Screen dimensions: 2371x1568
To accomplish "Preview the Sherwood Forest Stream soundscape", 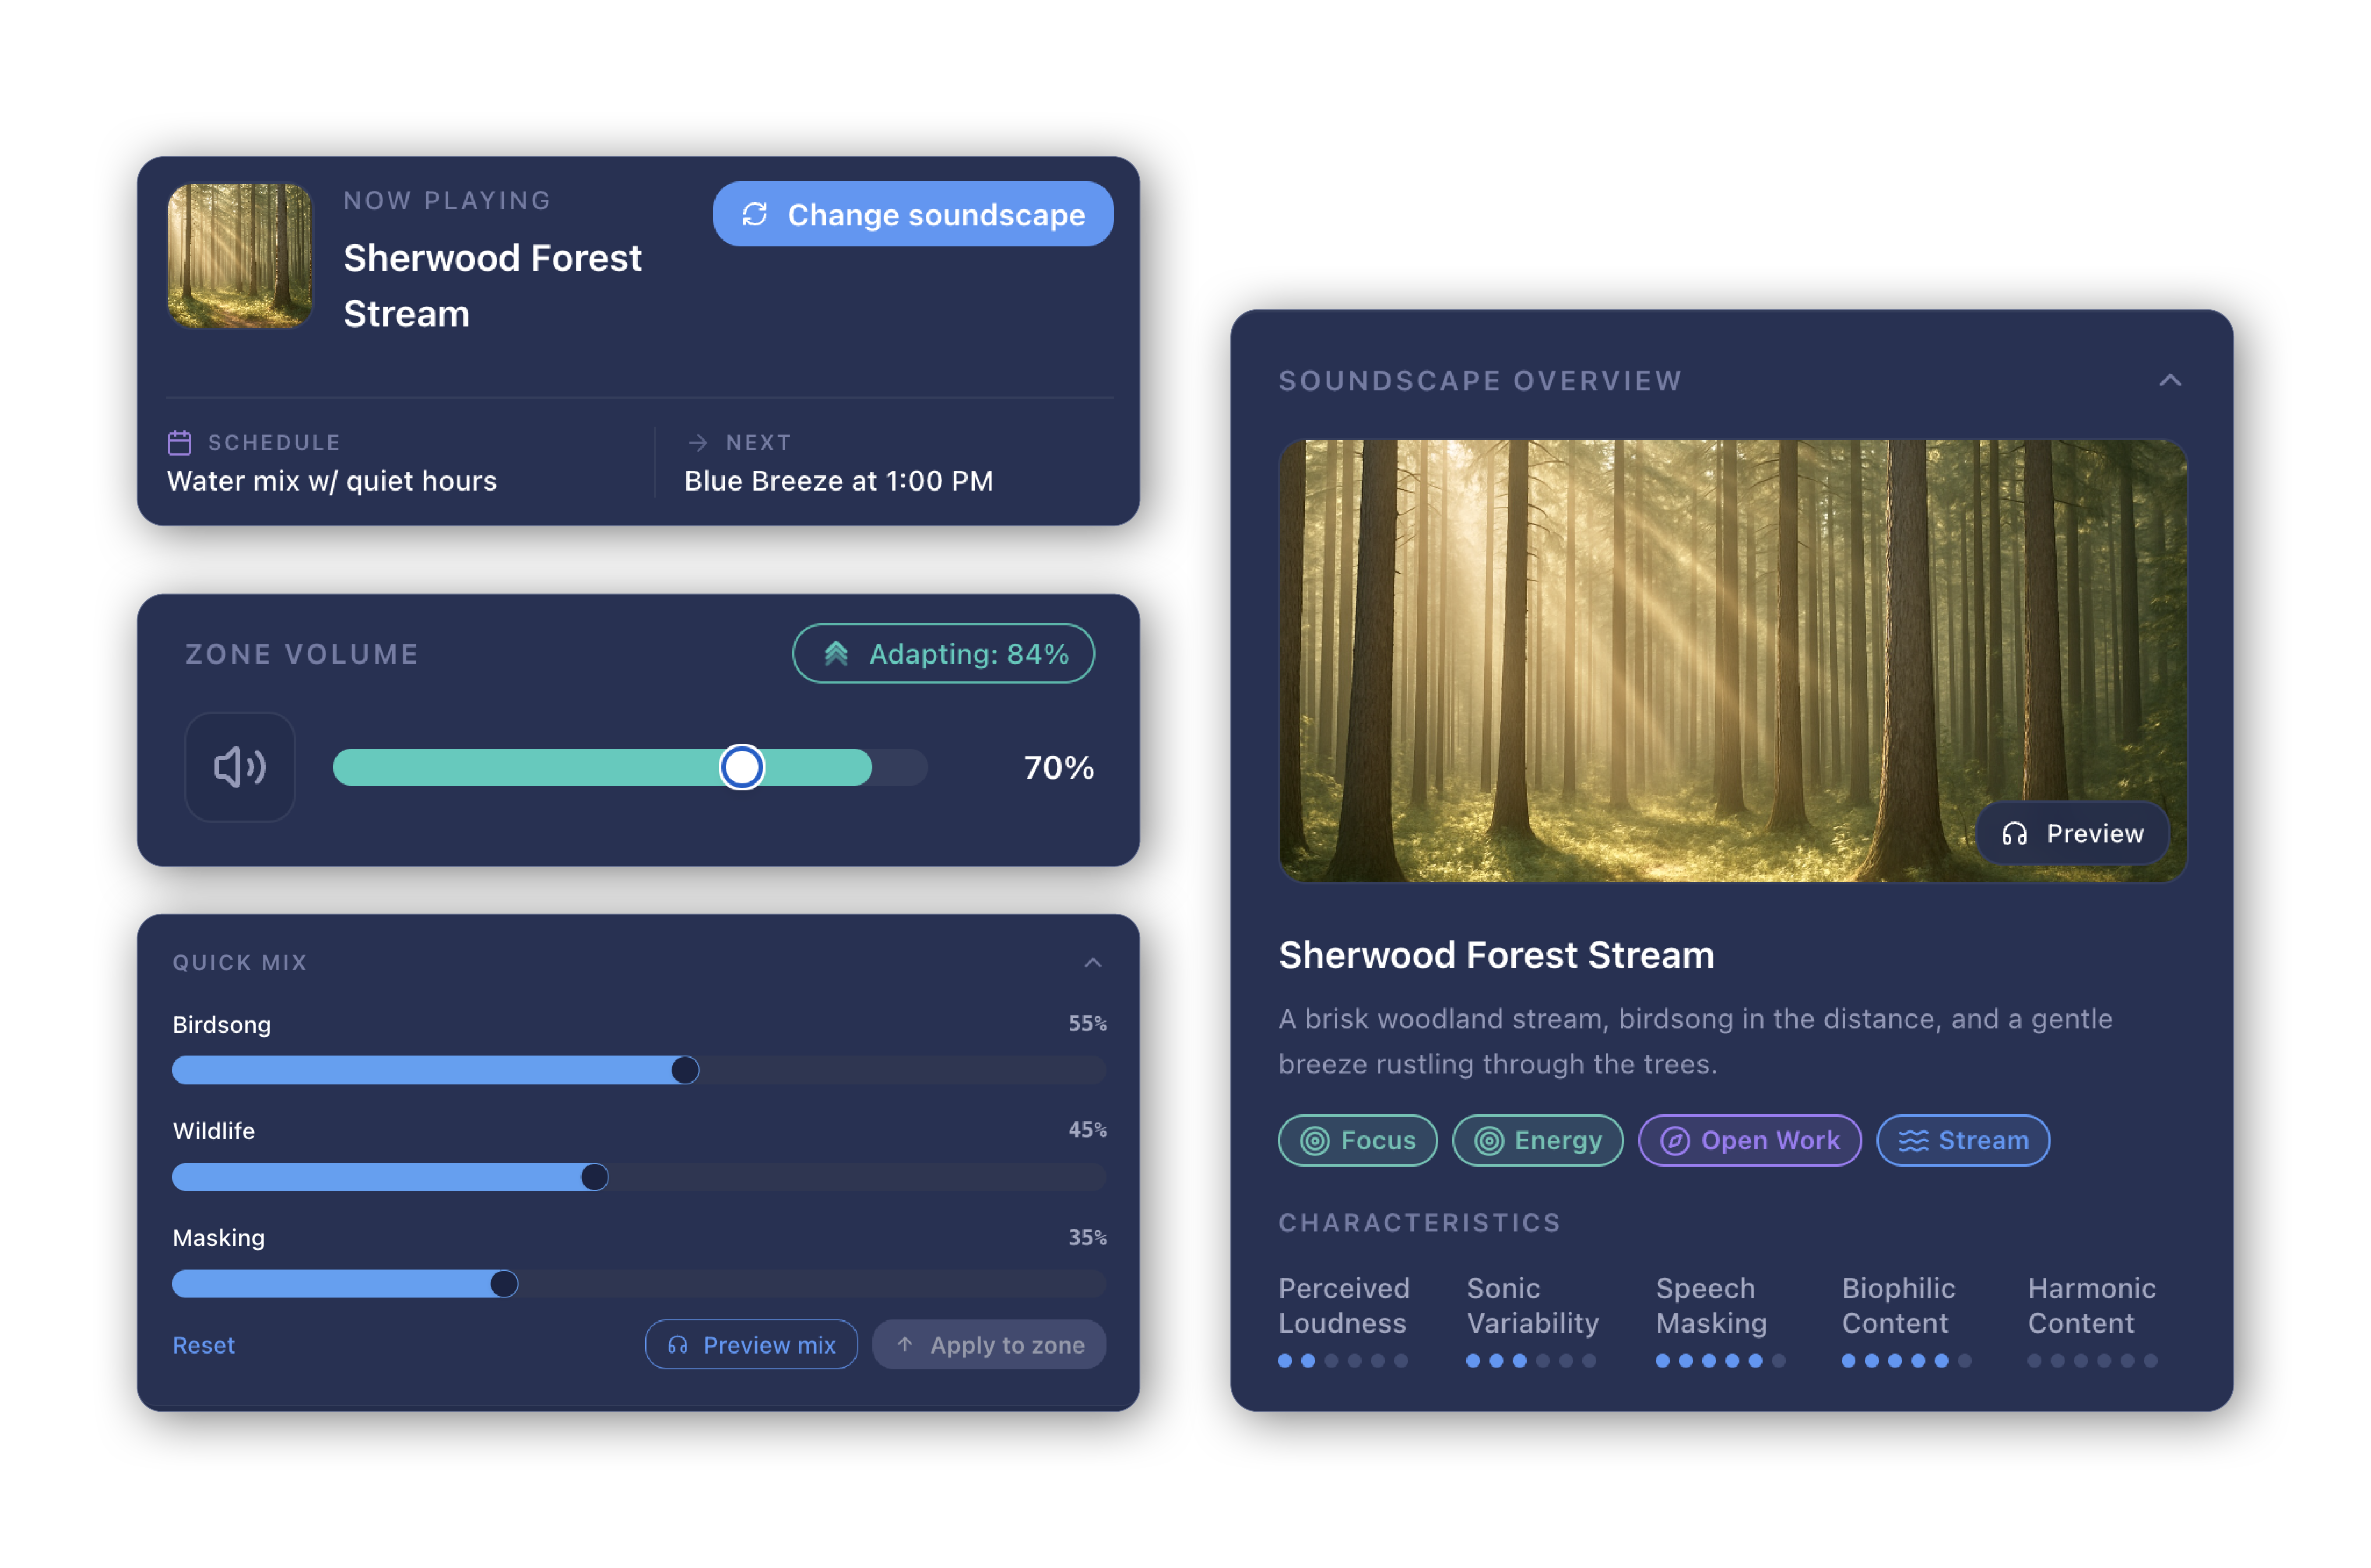I will tap(2072, 833).
